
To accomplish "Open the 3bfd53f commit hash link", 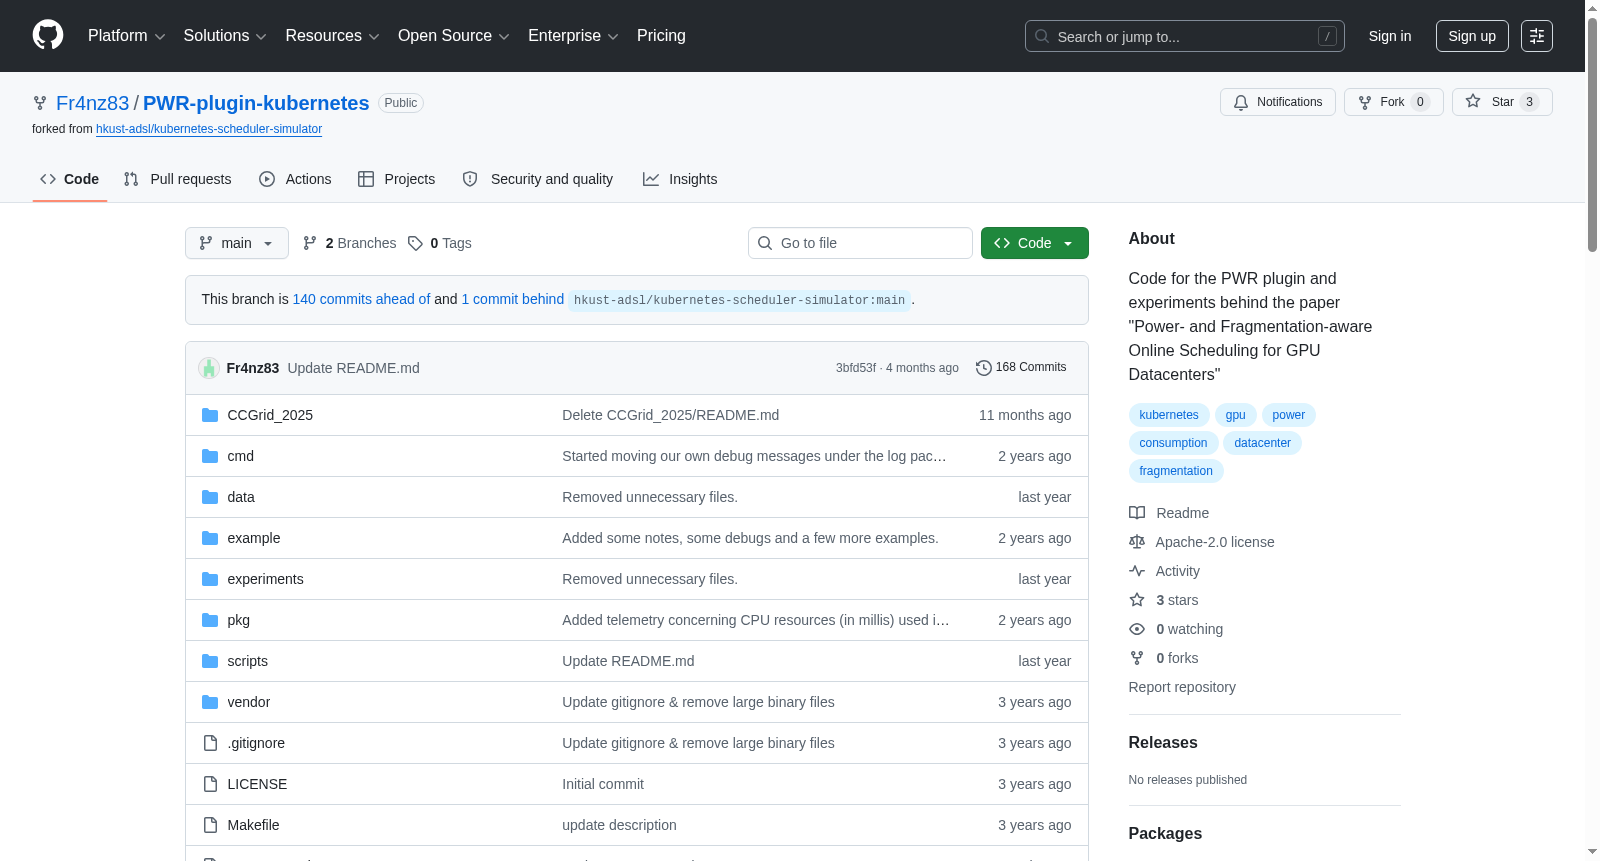I will (856, 368).
